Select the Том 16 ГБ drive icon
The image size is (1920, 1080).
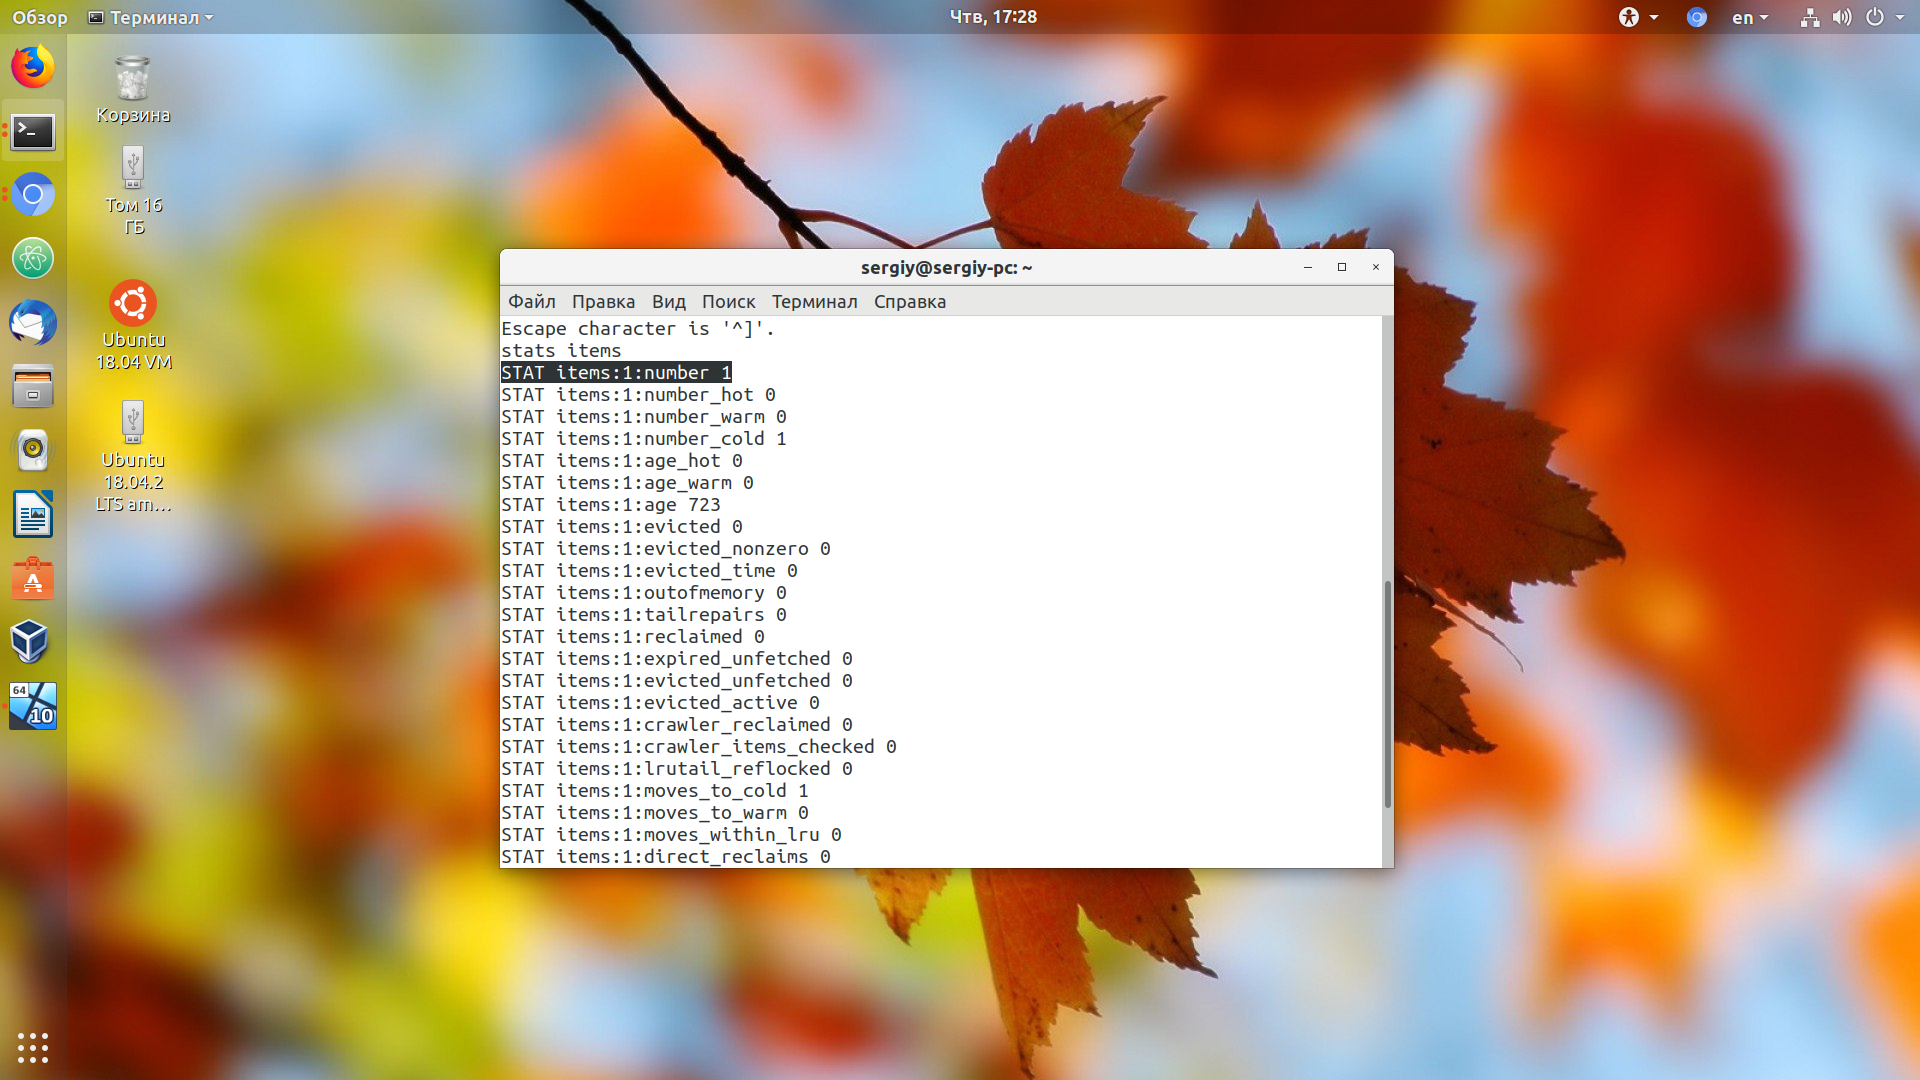click(x=133, y=191)
